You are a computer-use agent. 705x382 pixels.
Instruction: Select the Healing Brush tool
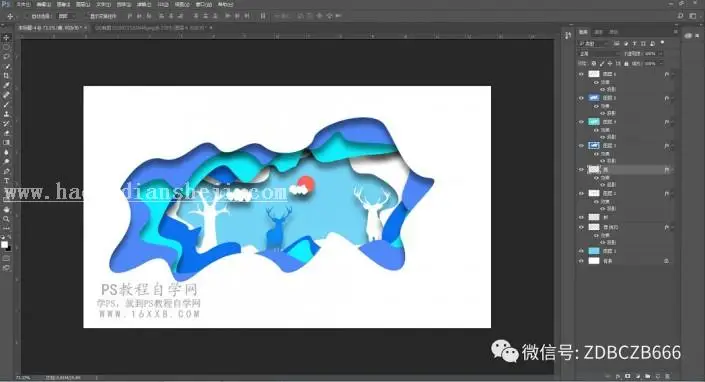pyautogui.click(x=6, y=95)
